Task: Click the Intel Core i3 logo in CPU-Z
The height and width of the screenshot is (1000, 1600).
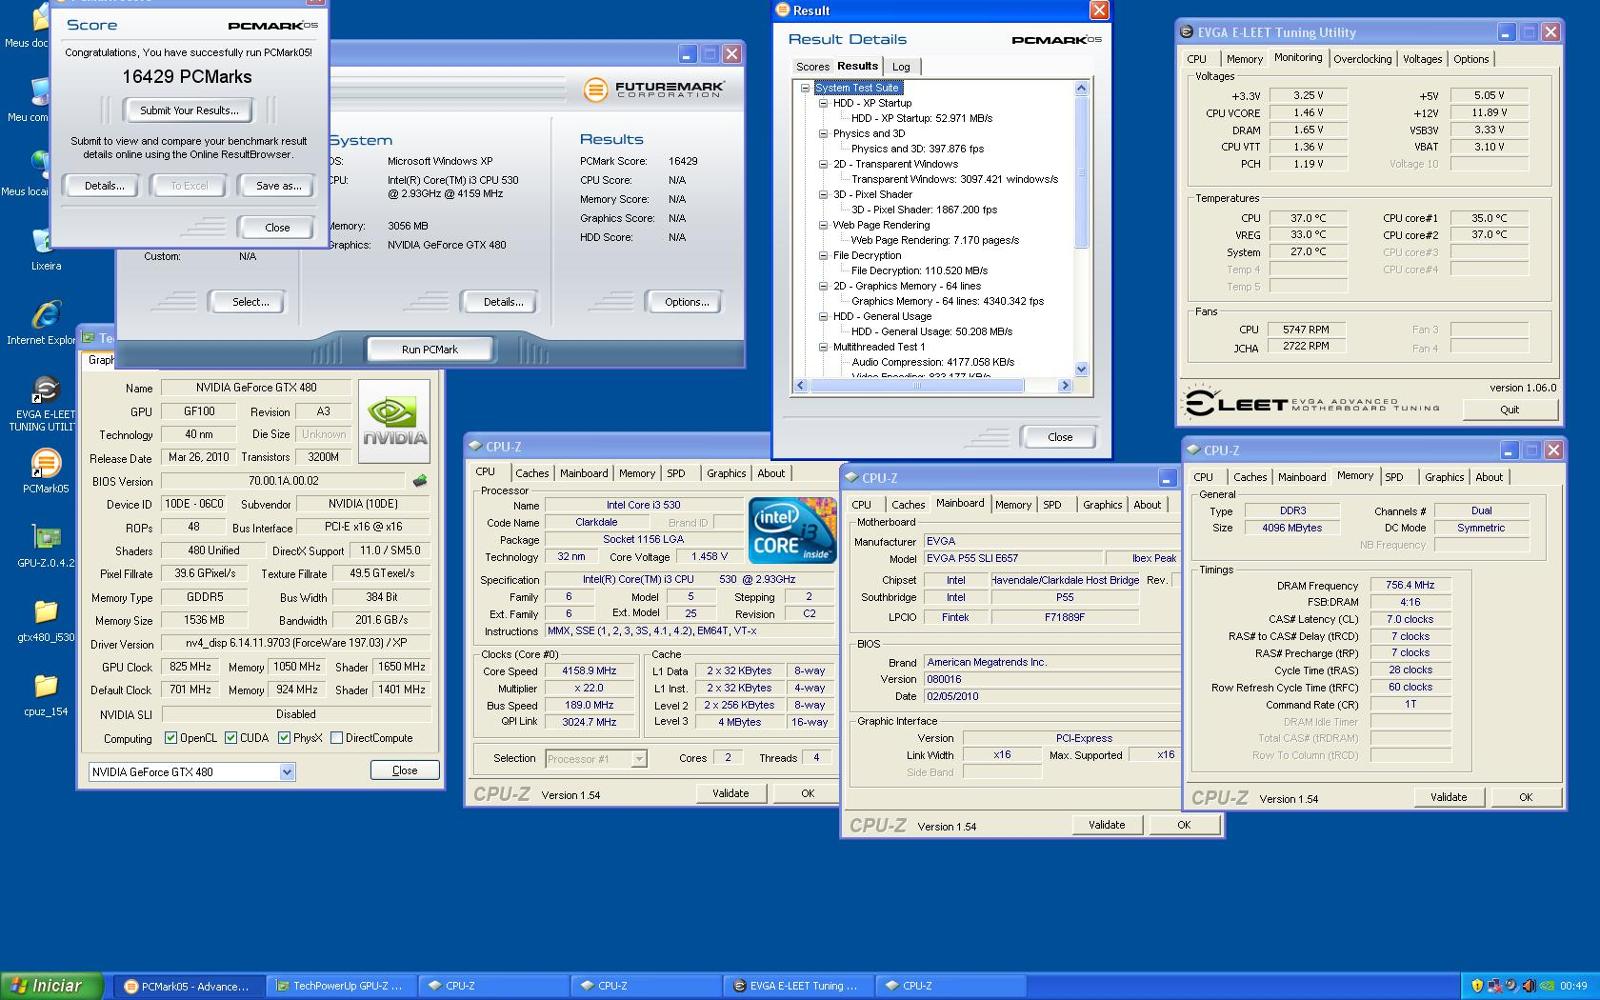Action: pyautogui.click(x=792, y=530)
